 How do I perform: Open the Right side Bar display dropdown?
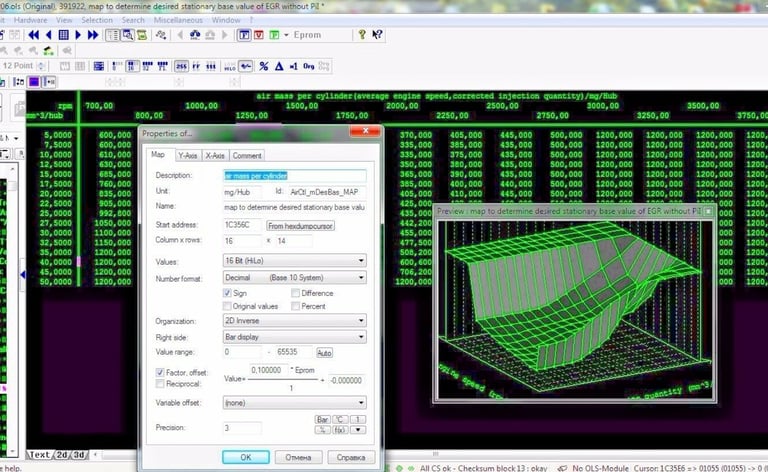click(x=294, y=337)
